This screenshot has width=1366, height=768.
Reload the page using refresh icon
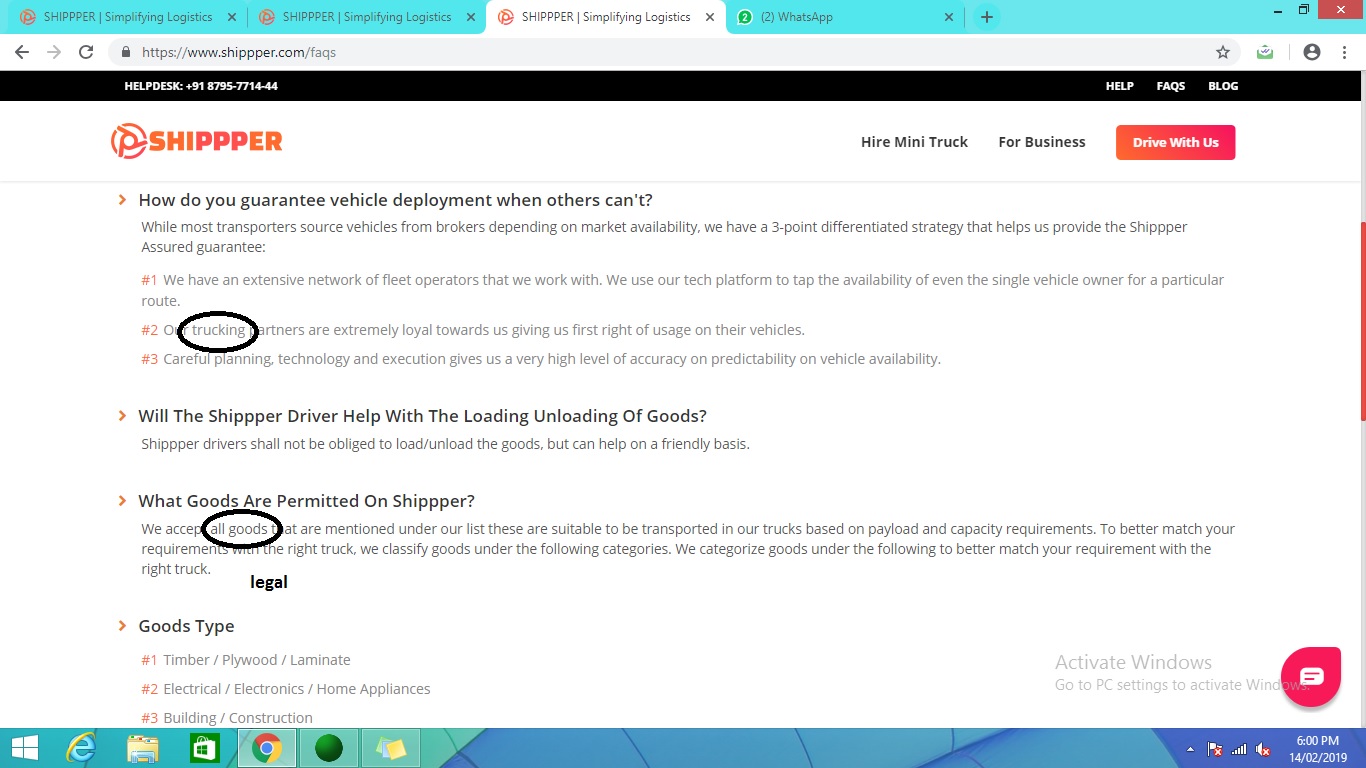tap(86, 52)
